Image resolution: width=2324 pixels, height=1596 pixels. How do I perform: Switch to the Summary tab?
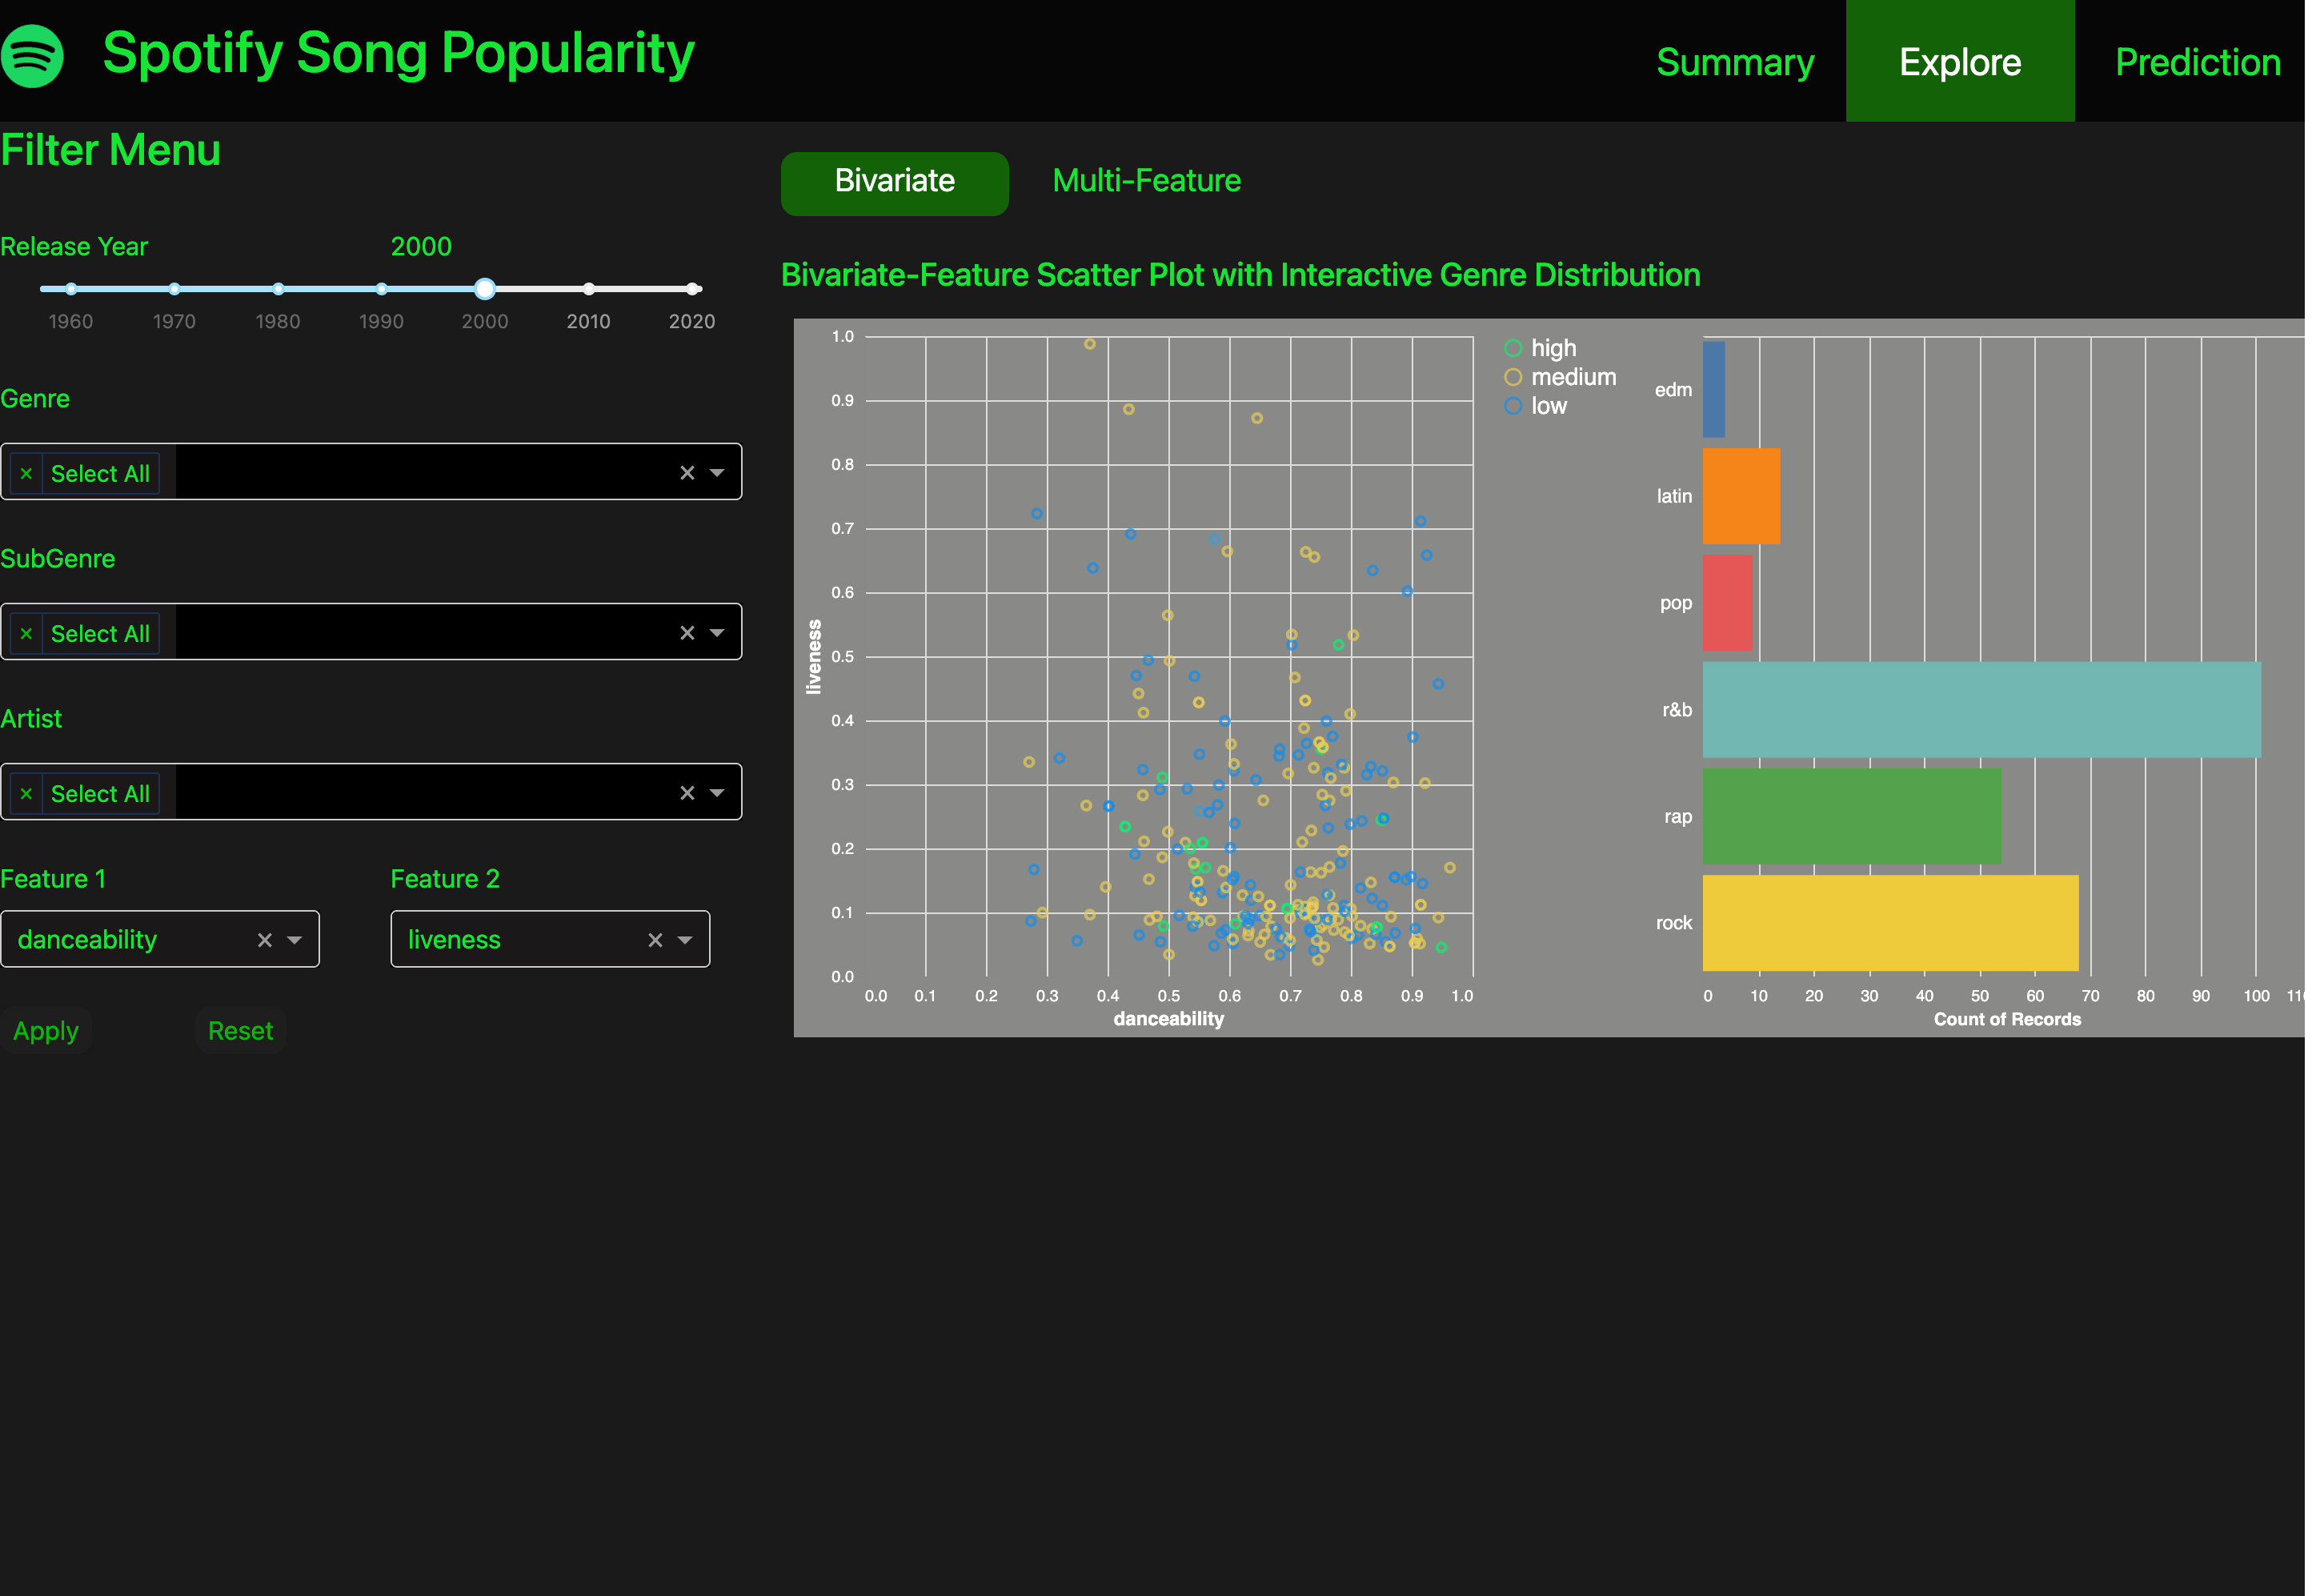pyautogui.click(x=1735, y=62)
